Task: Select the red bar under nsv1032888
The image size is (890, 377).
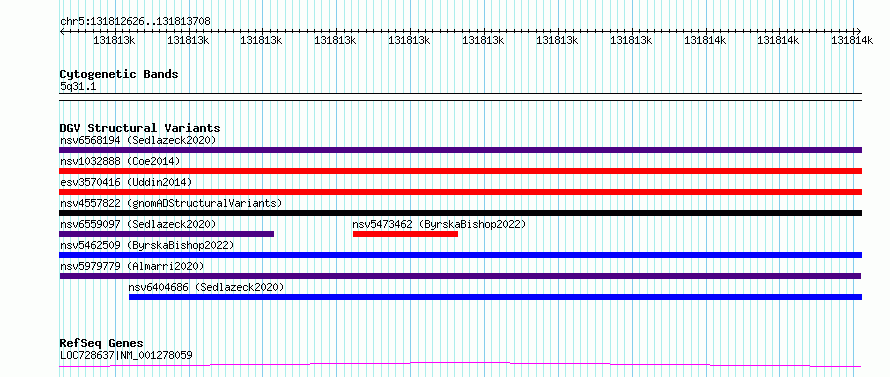Action: [460, 171]
